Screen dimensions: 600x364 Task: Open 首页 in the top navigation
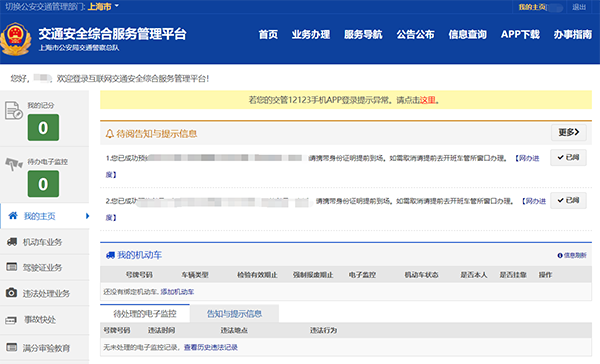pyautogui.click(x=268, y=34)
